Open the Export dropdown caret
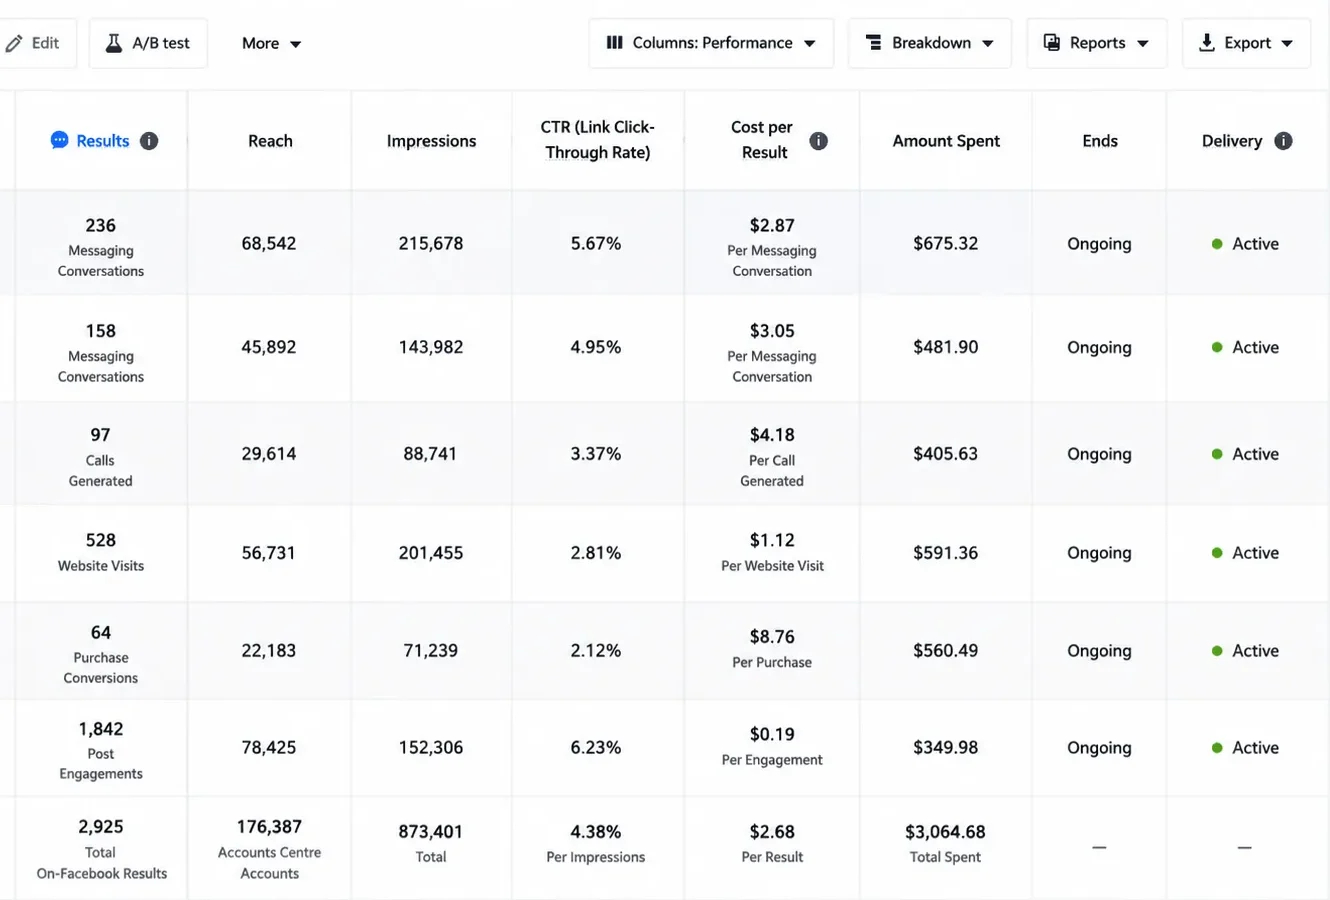 coord(1287,44)
